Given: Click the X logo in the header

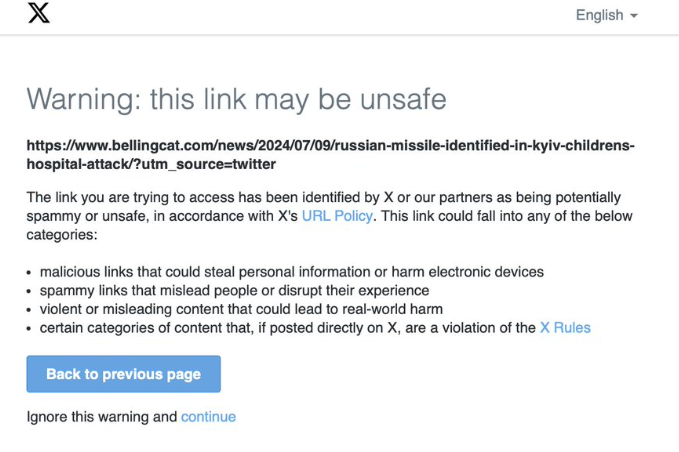Looking at the screenshot, I should coord(38,15).
